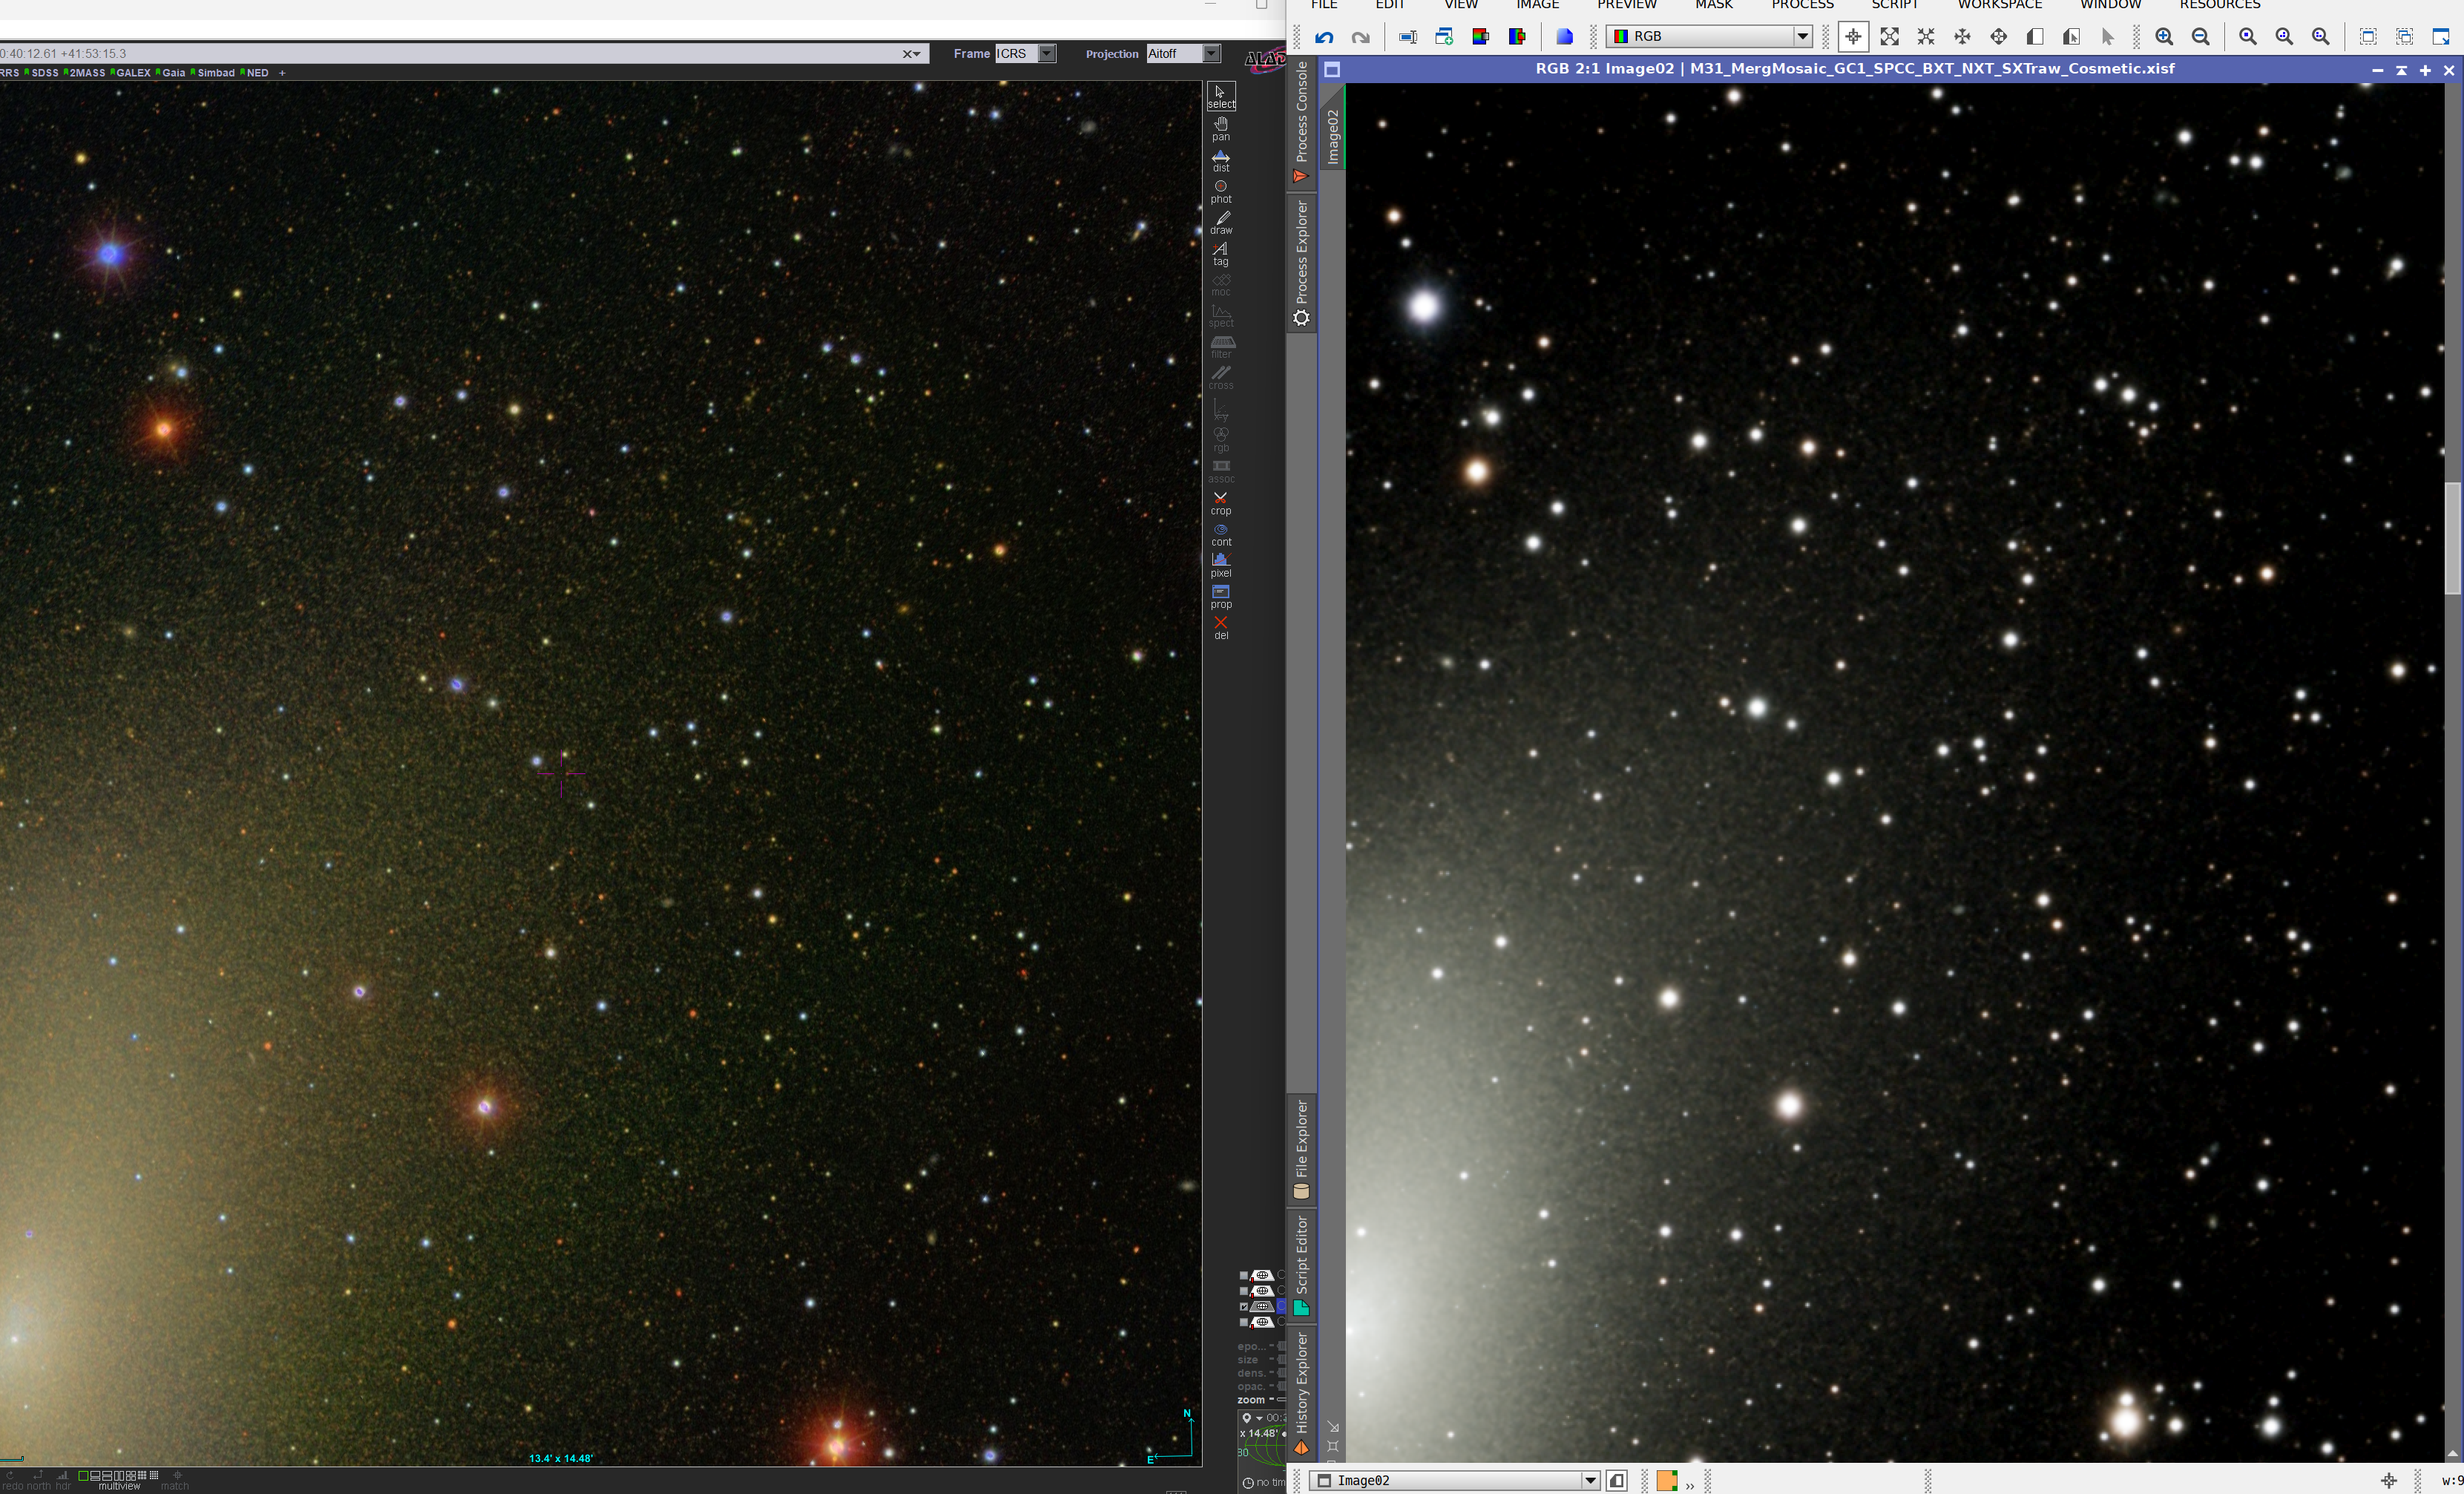2464x1494 pixels.
Task: Adjust the Aladin zoom slider
Action: coord(1282,1400)
